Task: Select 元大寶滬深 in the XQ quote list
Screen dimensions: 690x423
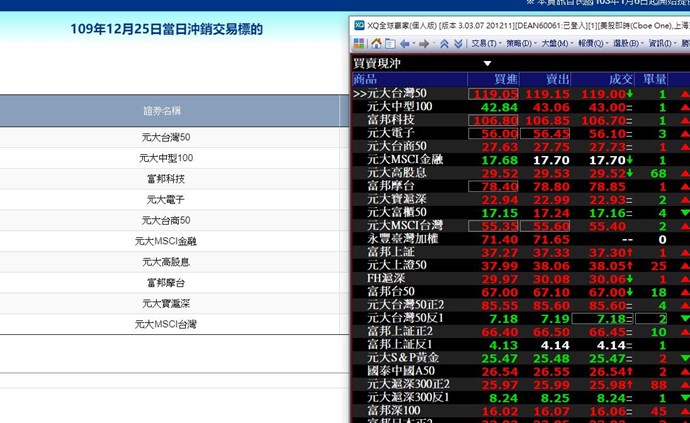Action: coord(521,199)
